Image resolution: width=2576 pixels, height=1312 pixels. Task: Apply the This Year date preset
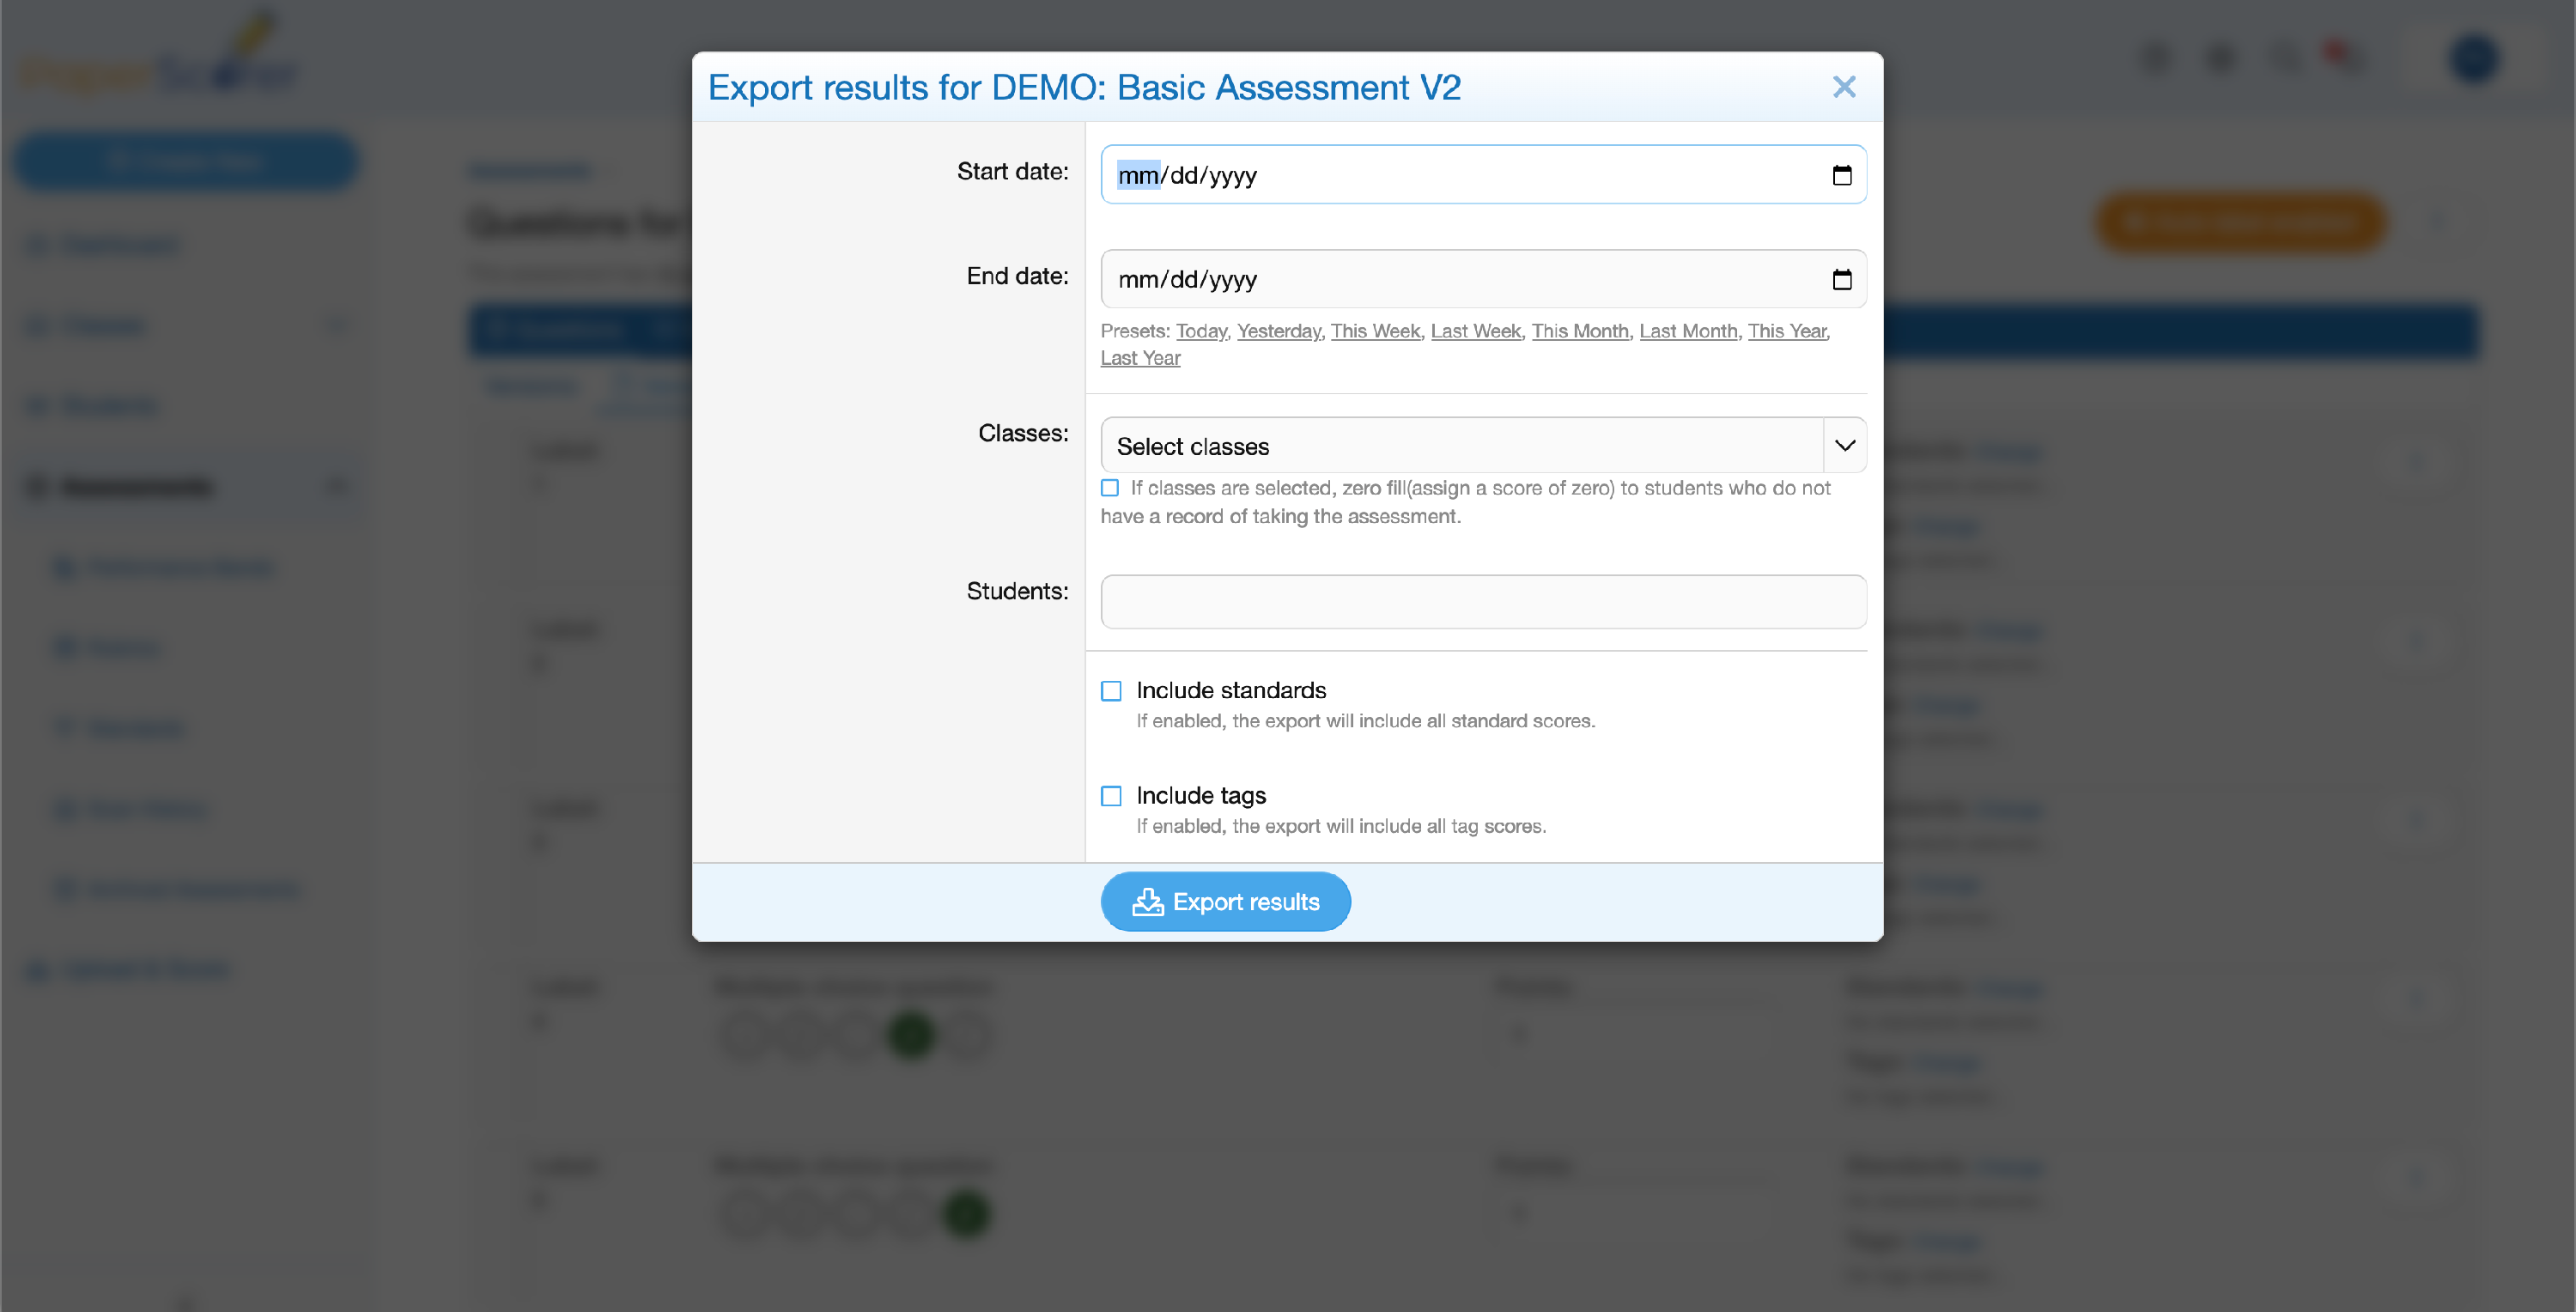[x=1787, y=331]
